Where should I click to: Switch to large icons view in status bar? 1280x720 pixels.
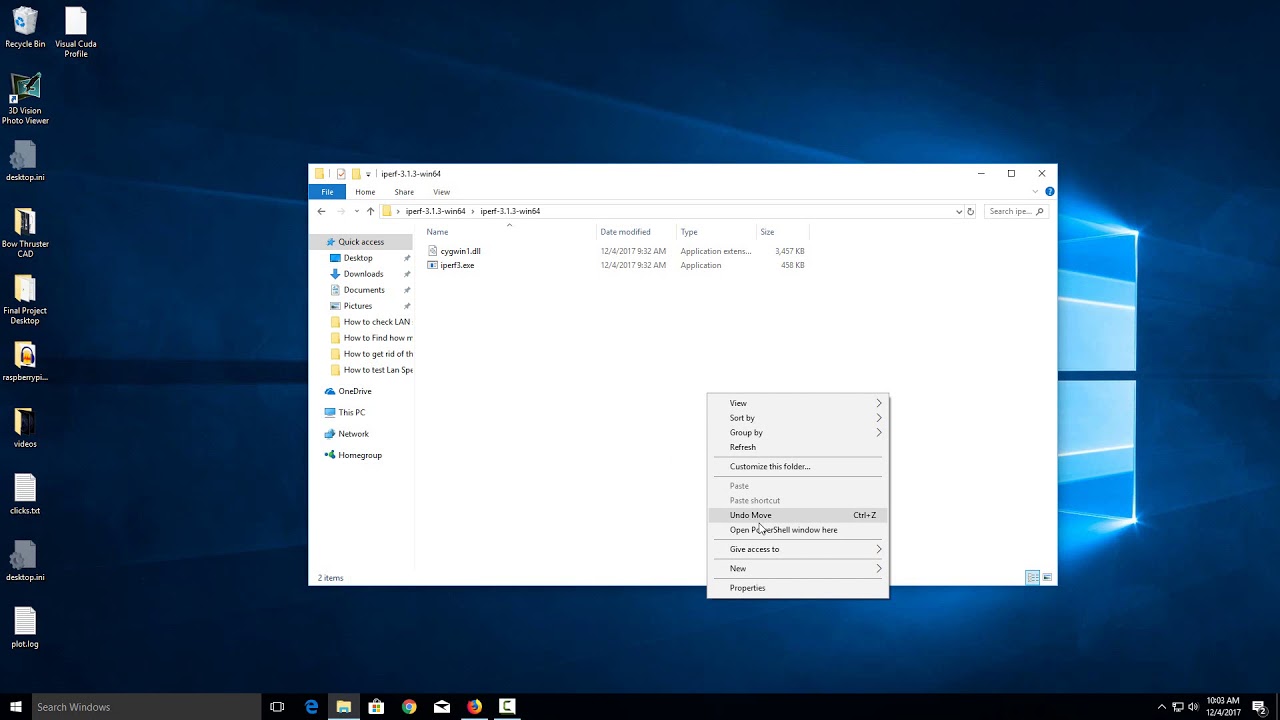pos(1047,578)
